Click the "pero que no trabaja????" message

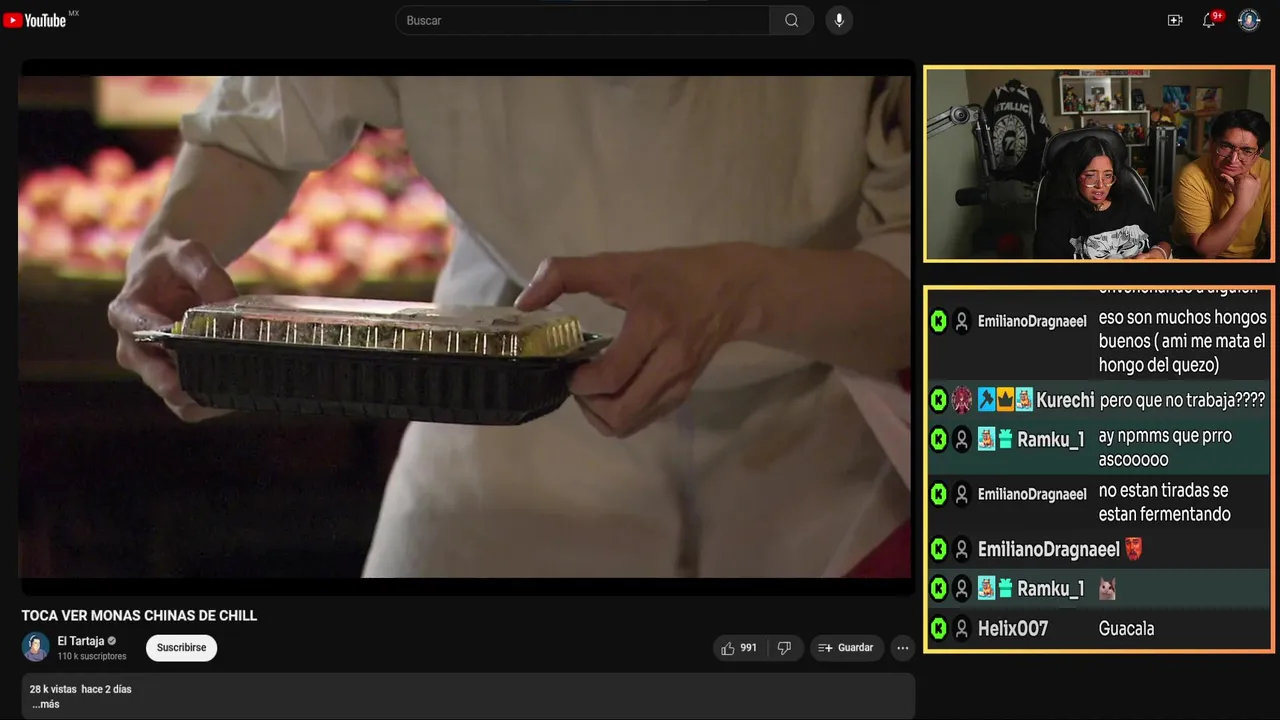pos(1182,400)
